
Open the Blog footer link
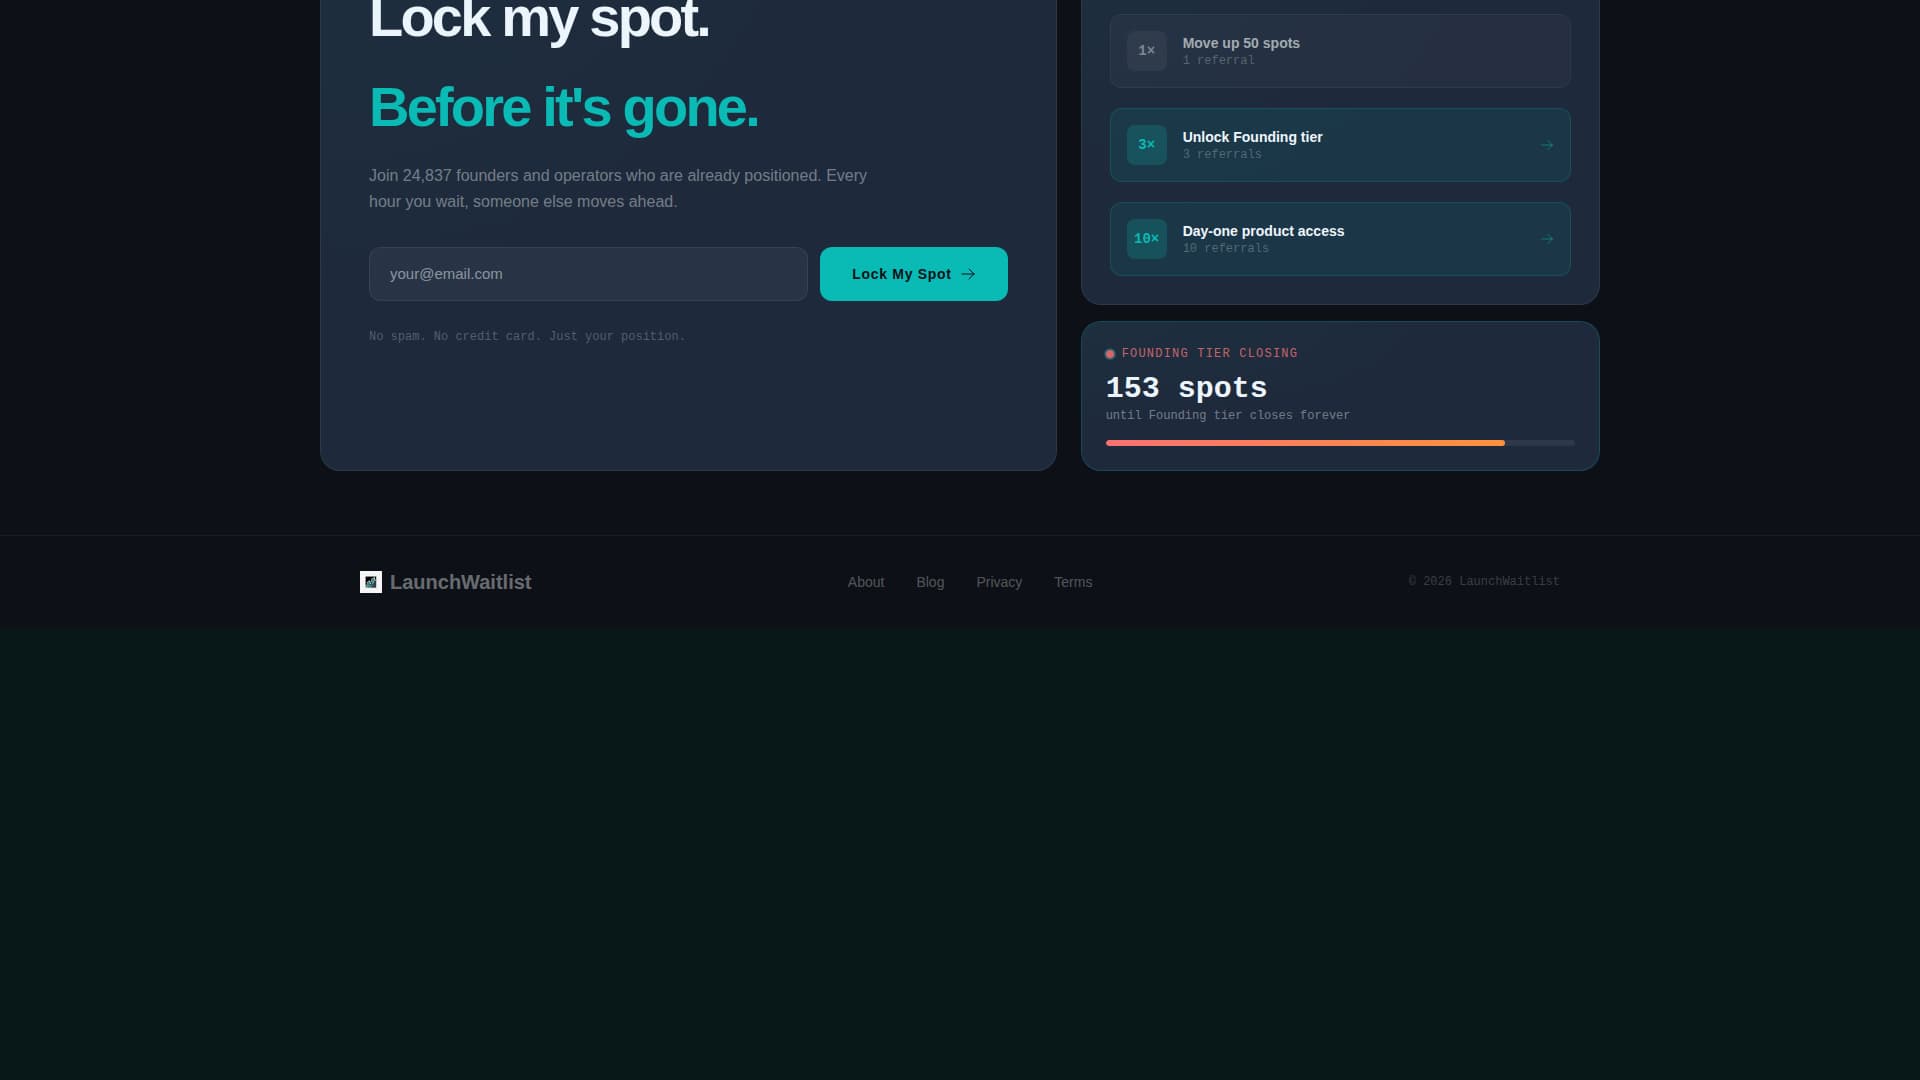(930, 582)
